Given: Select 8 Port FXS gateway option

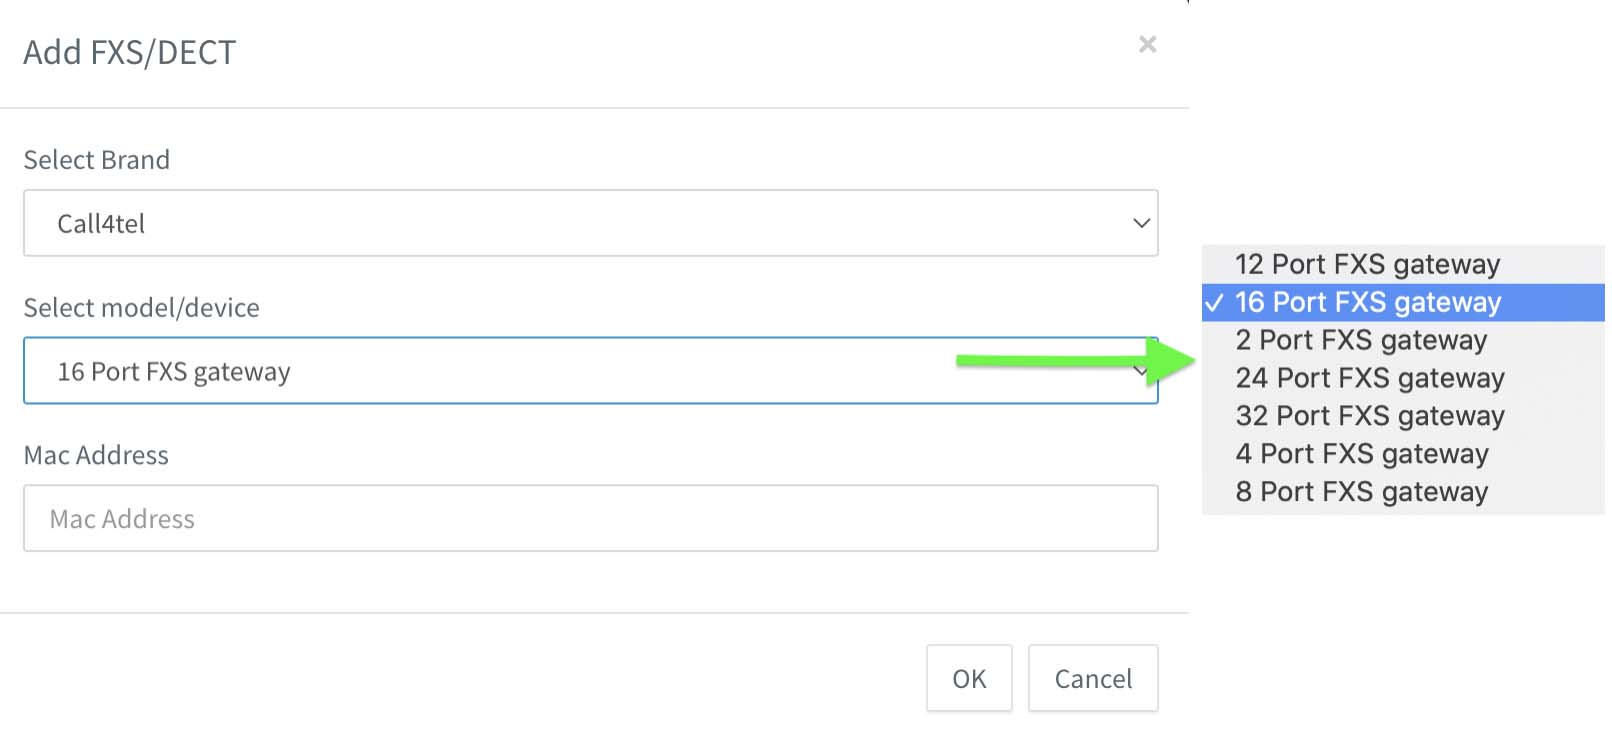Looking at the screenshot, I should pyautogui.click(x=1403, y=492).
